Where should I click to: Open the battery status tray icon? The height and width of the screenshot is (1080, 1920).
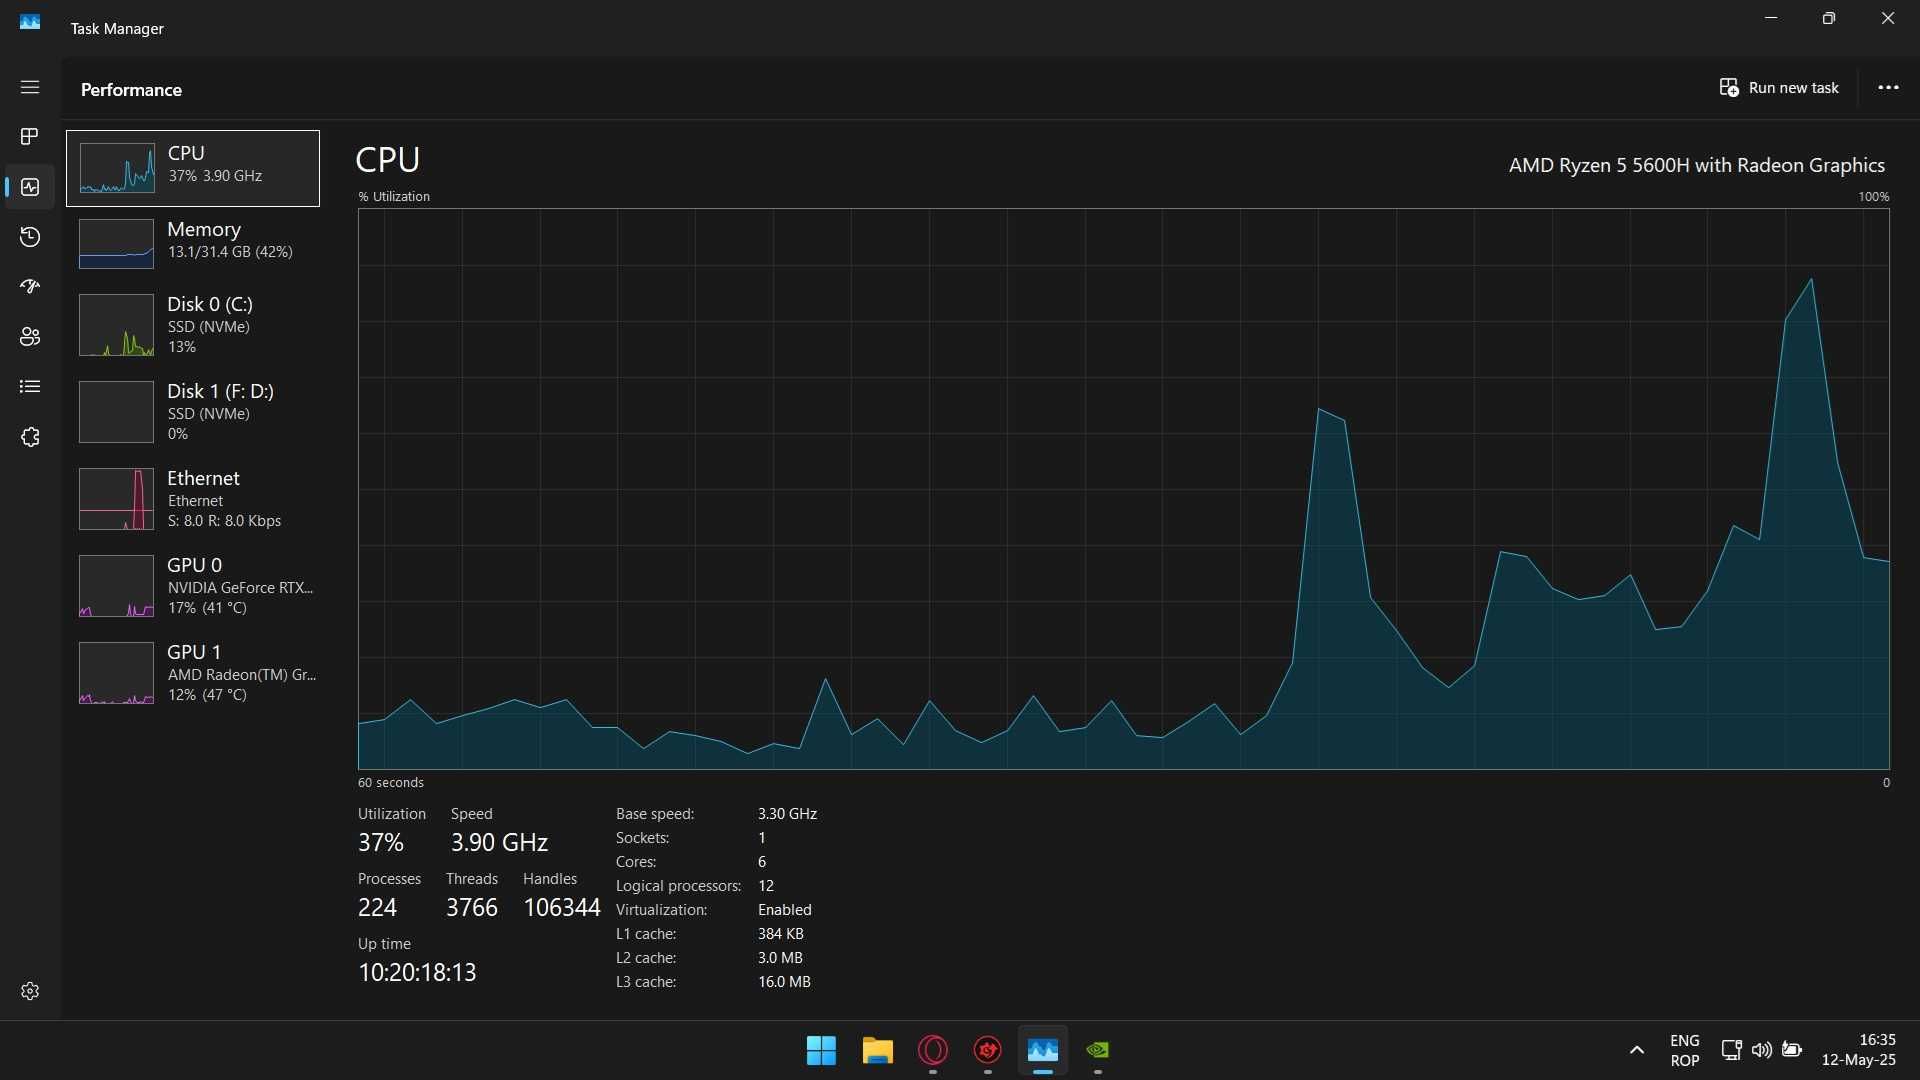click(x=1792, y=1050)
